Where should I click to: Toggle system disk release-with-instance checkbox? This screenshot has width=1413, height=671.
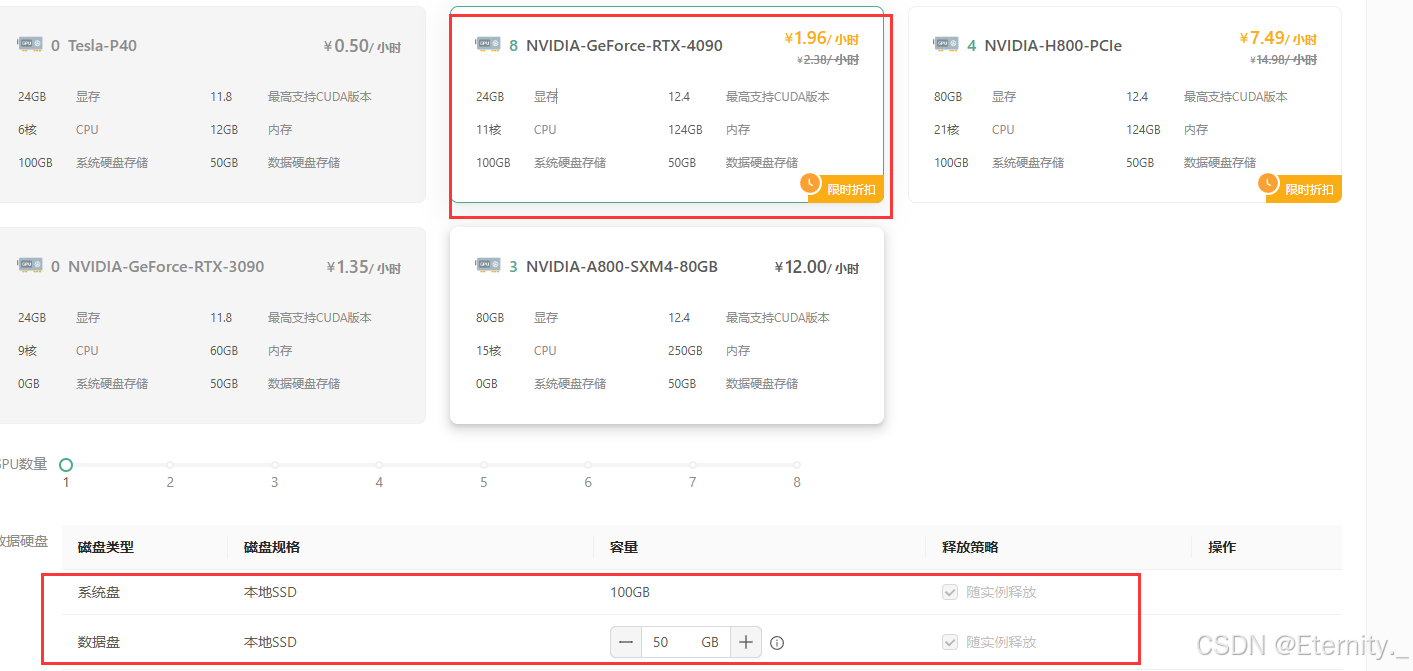[x=950, y=592]
